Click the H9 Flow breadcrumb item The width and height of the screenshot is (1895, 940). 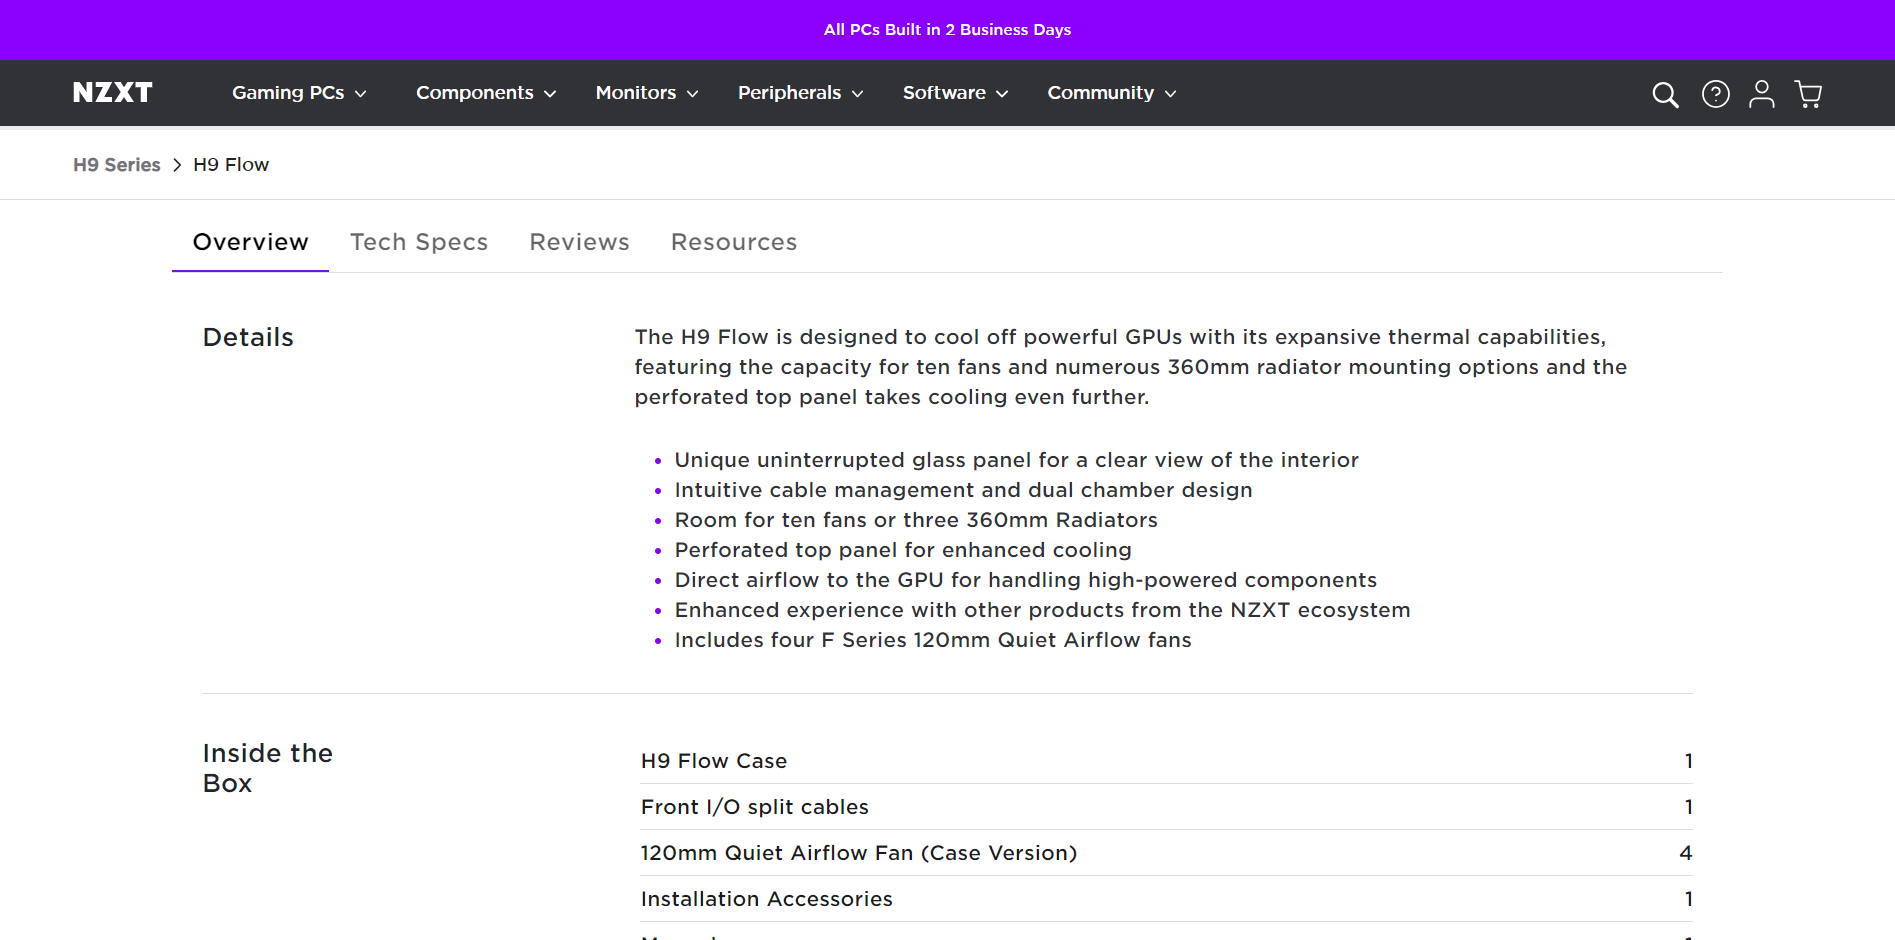tap(231, 165)
